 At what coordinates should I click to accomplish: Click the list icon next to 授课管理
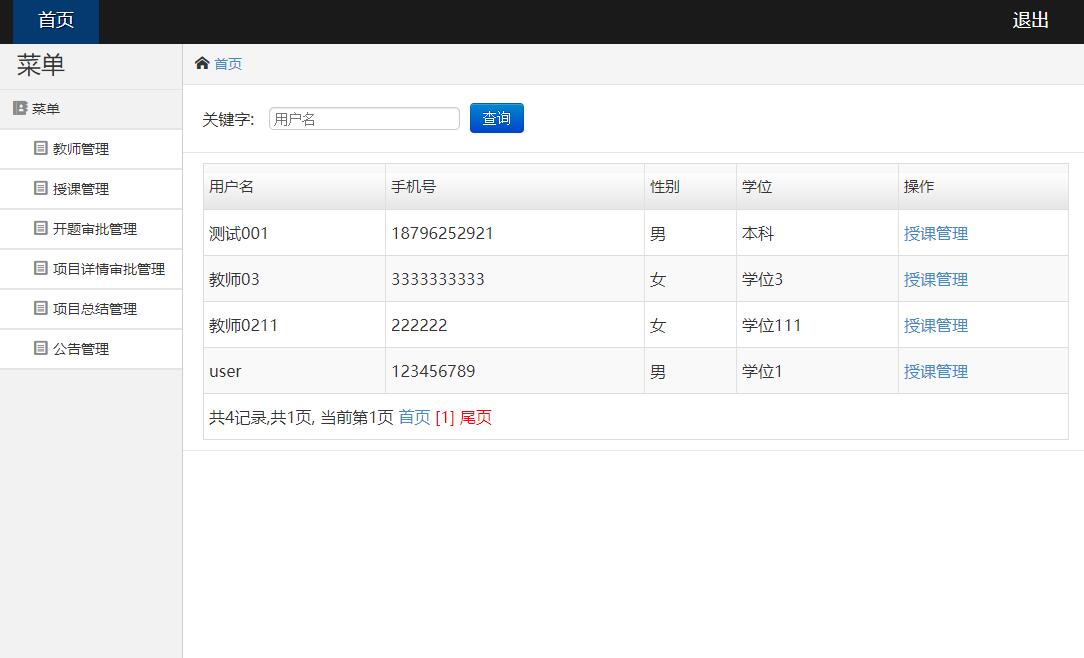point(41,188)
